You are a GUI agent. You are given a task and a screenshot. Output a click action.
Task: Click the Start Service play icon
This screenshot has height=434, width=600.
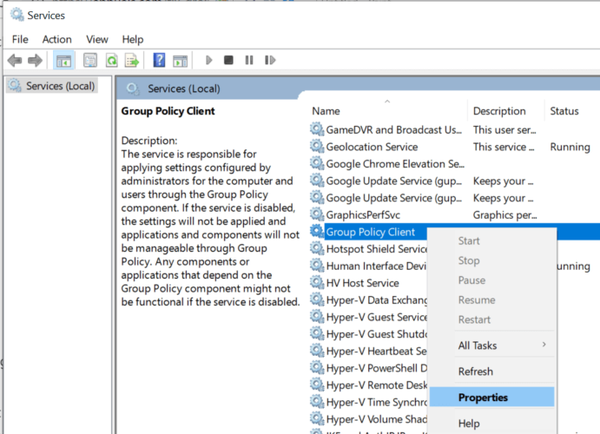point(209,60)
